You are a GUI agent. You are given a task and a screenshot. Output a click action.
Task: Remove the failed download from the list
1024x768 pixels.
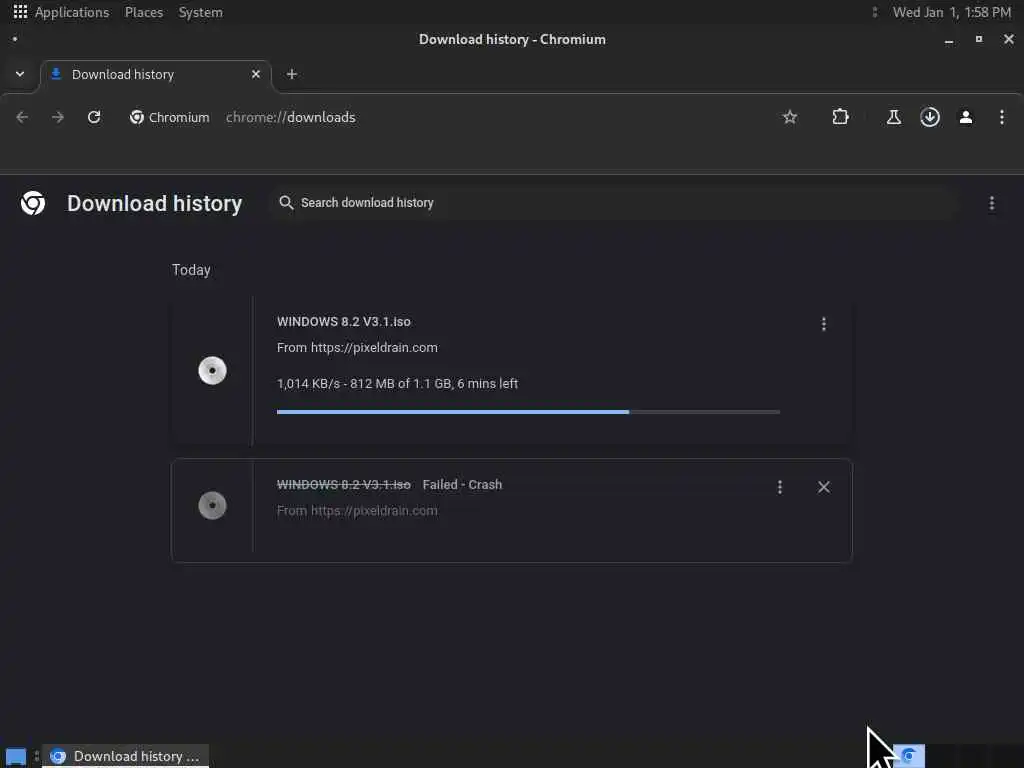pyautogui.click(x=824, y=487)
